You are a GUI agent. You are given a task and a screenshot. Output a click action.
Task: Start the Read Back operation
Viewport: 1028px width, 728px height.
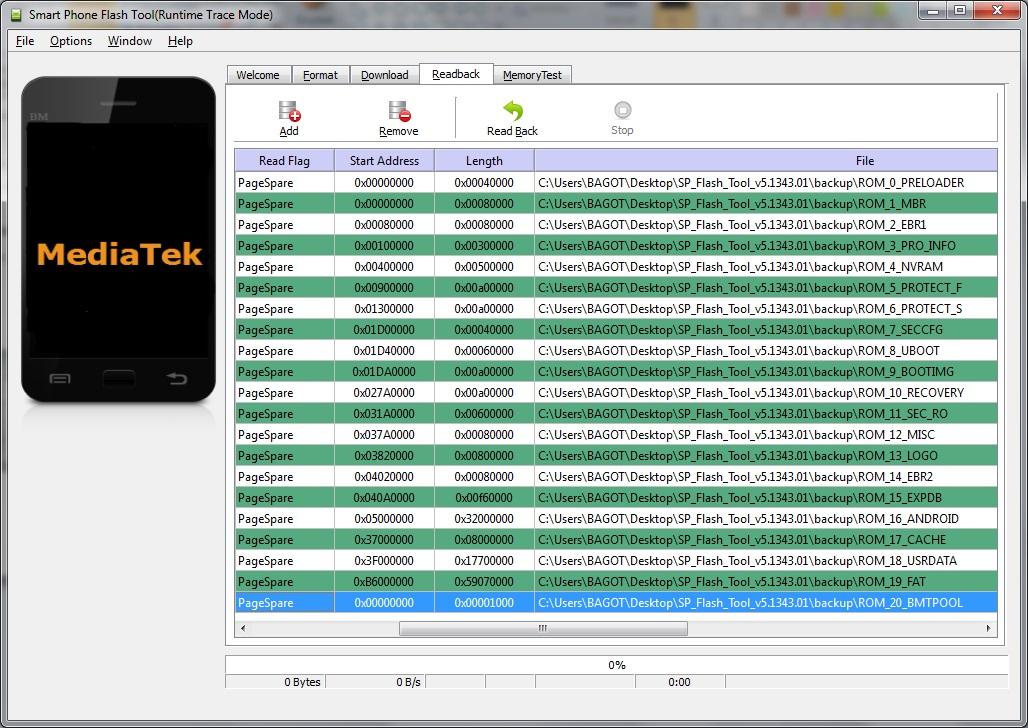tap(512, 118)
